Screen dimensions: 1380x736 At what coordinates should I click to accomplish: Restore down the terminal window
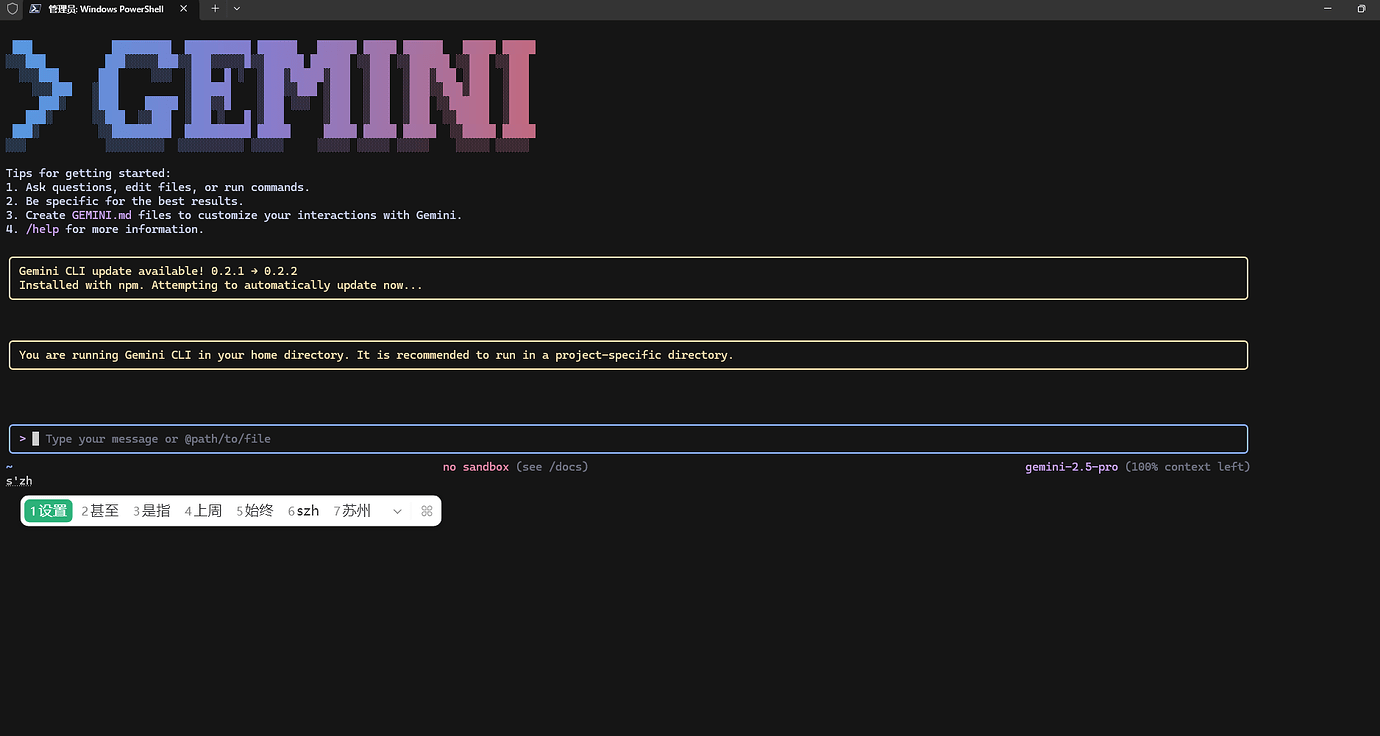click(x=1361, y=8)
